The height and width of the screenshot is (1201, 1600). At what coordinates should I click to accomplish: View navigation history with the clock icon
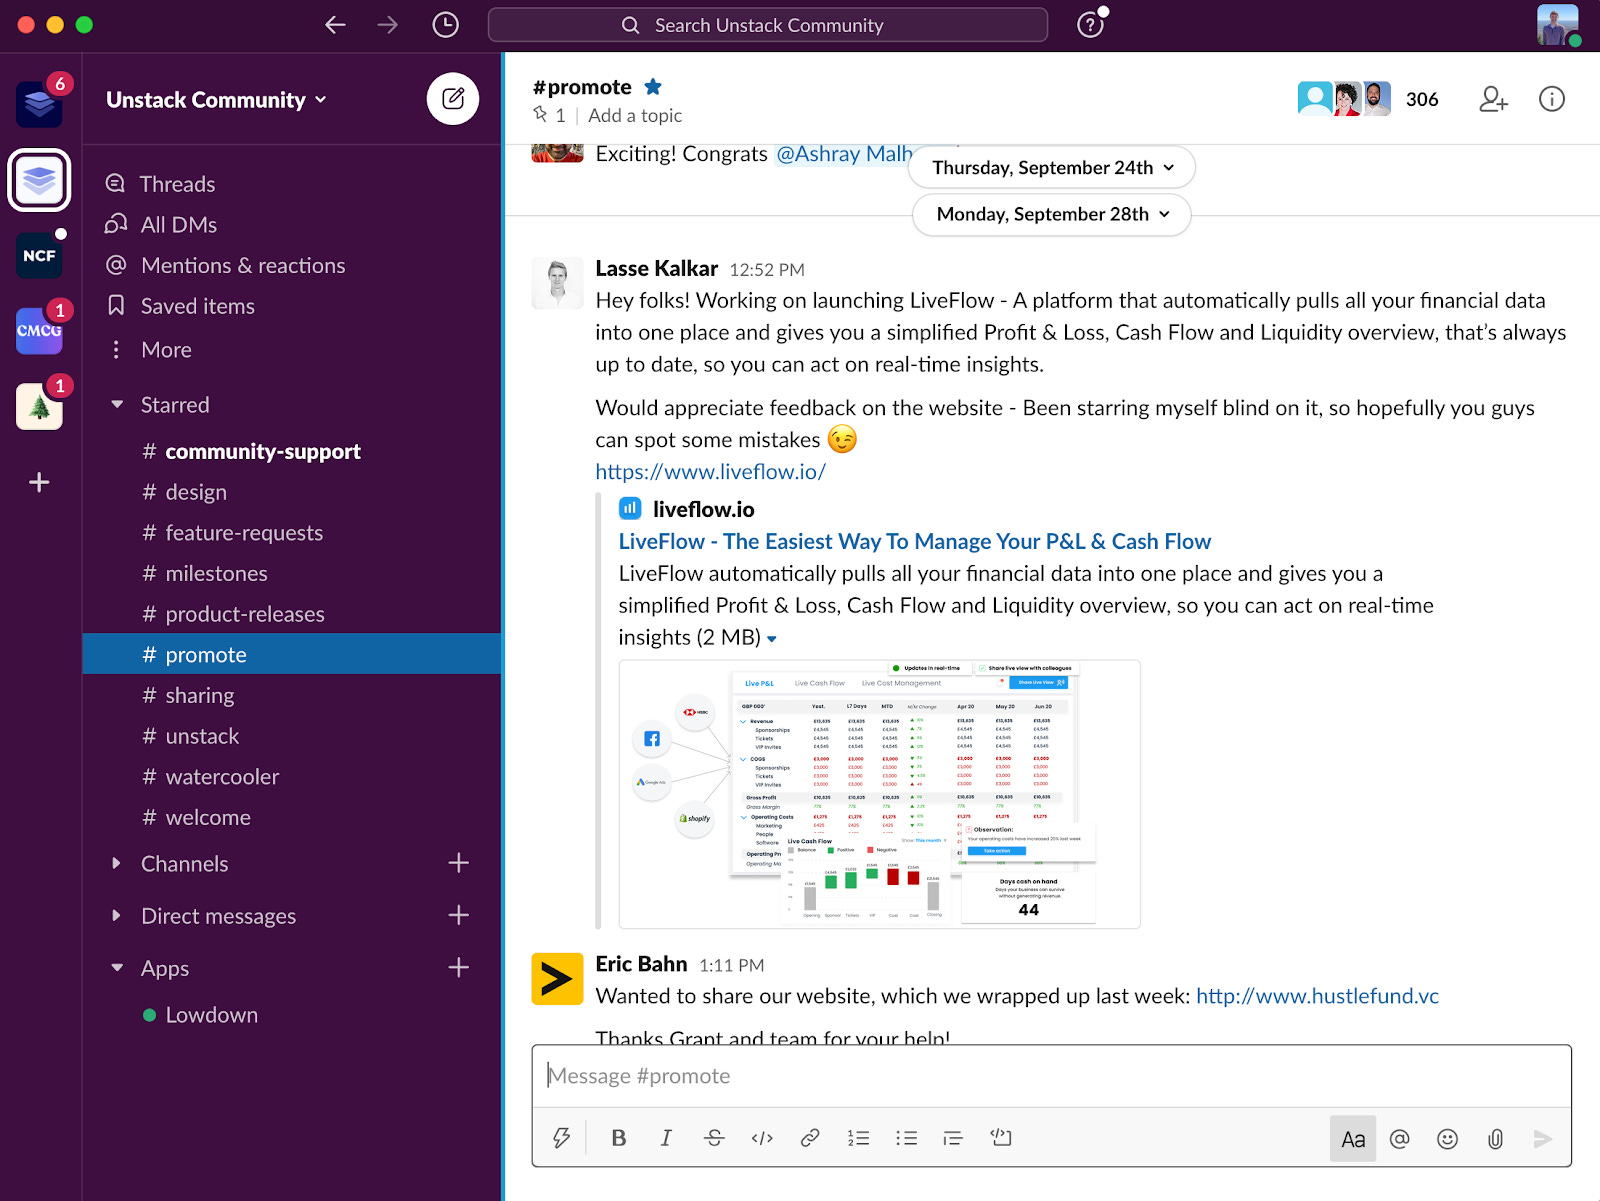pos(445,25)
